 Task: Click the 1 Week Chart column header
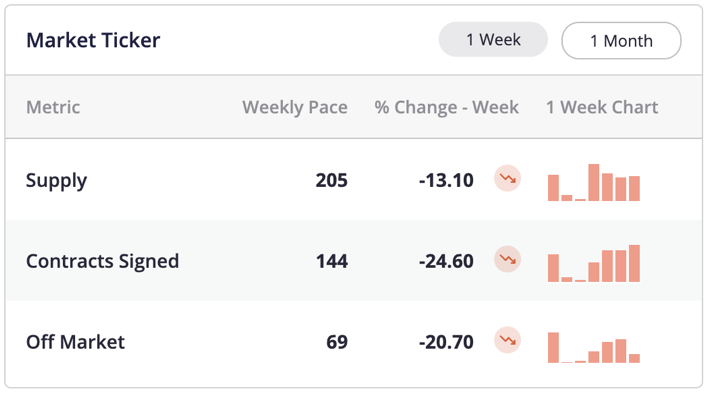coord(602,107)
